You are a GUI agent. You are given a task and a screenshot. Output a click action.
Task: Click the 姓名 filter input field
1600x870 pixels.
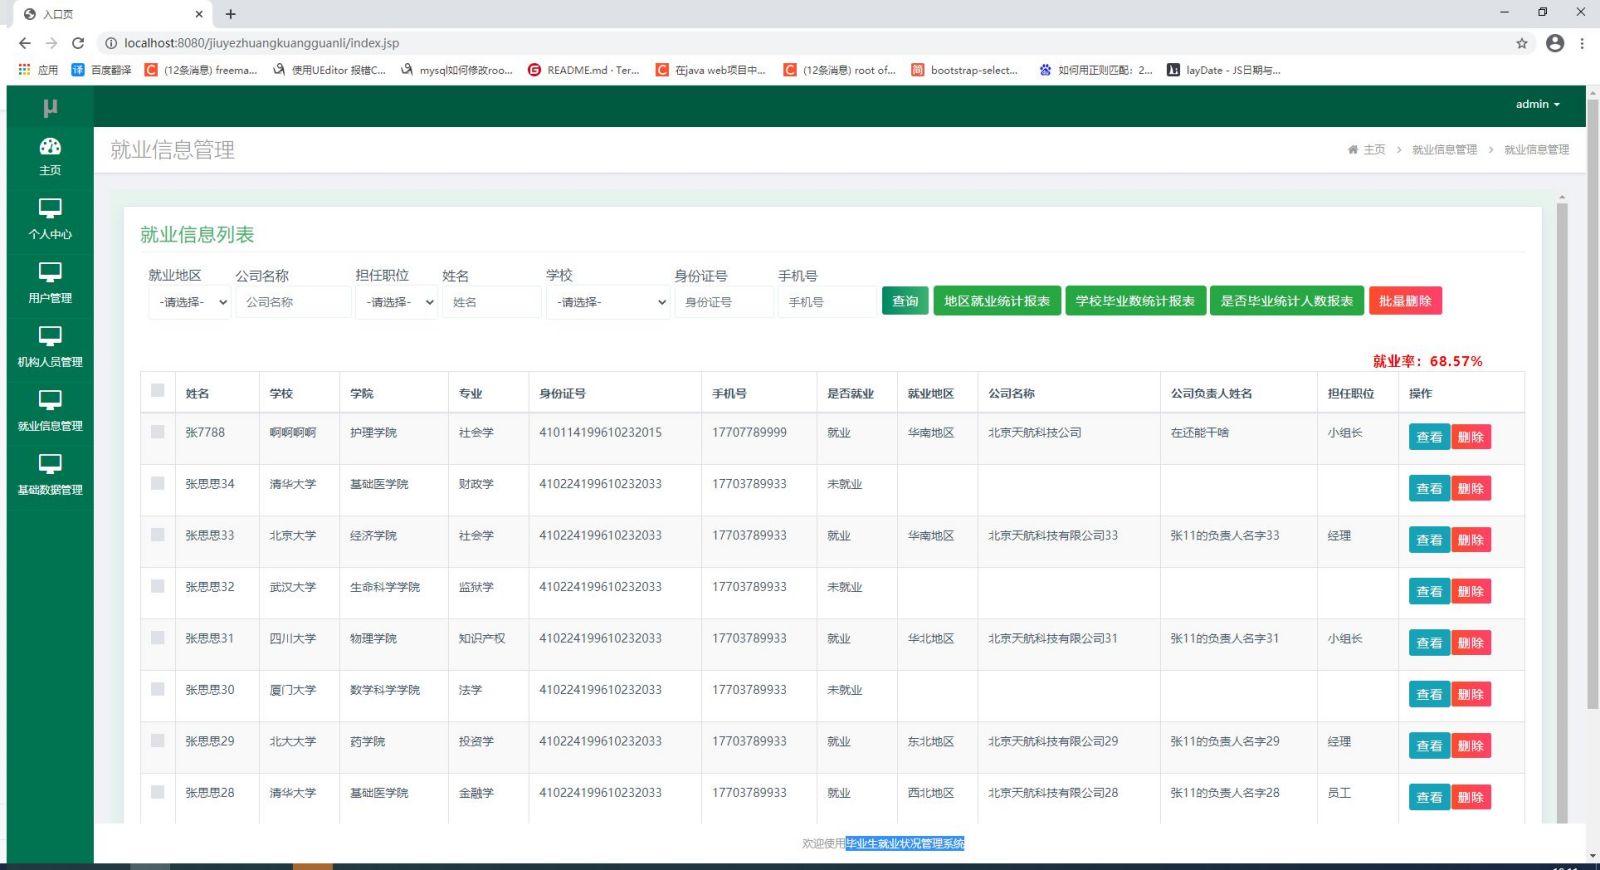491,302
